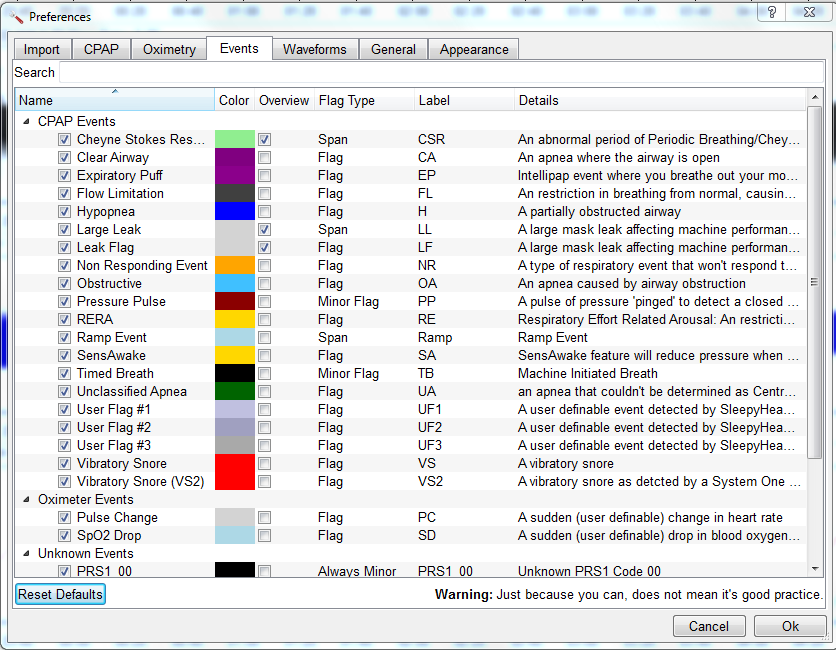
Task: Pick the Non Responding Event orange swatch
Action: coord(235,266)
